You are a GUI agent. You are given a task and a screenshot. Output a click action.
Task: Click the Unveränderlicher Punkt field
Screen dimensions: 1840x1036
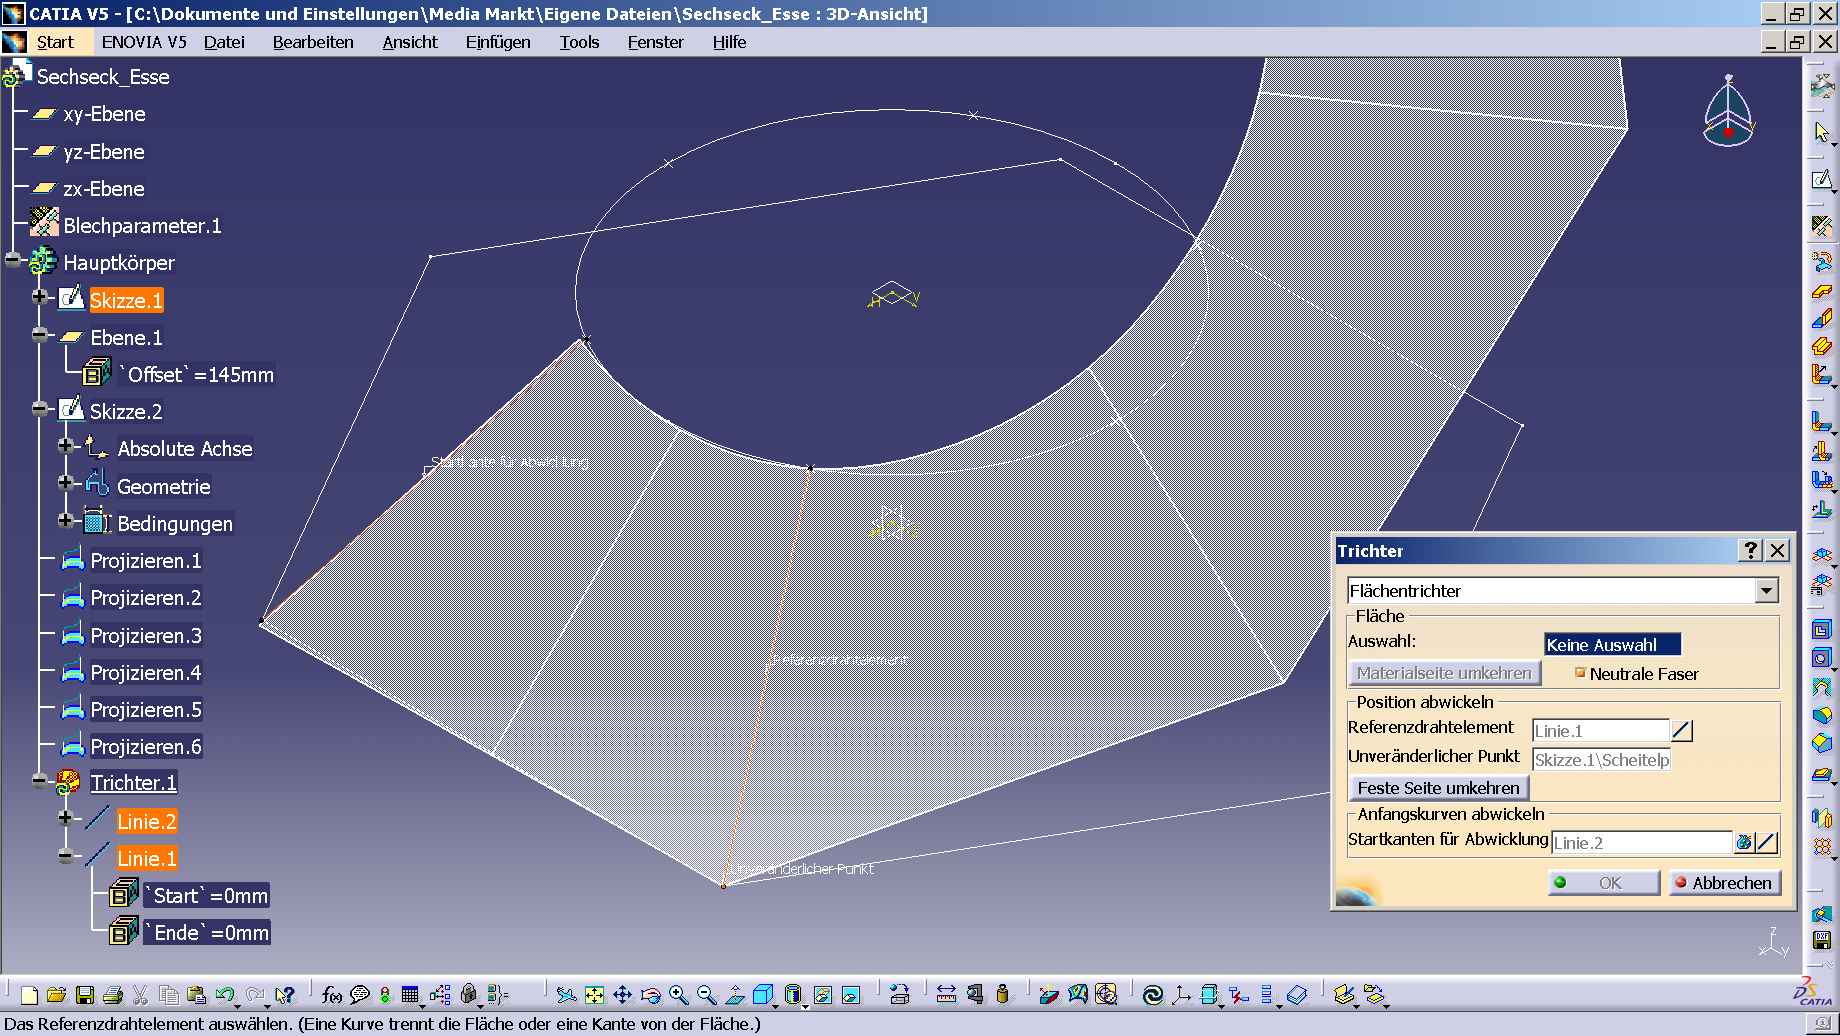click(1600, 760)
